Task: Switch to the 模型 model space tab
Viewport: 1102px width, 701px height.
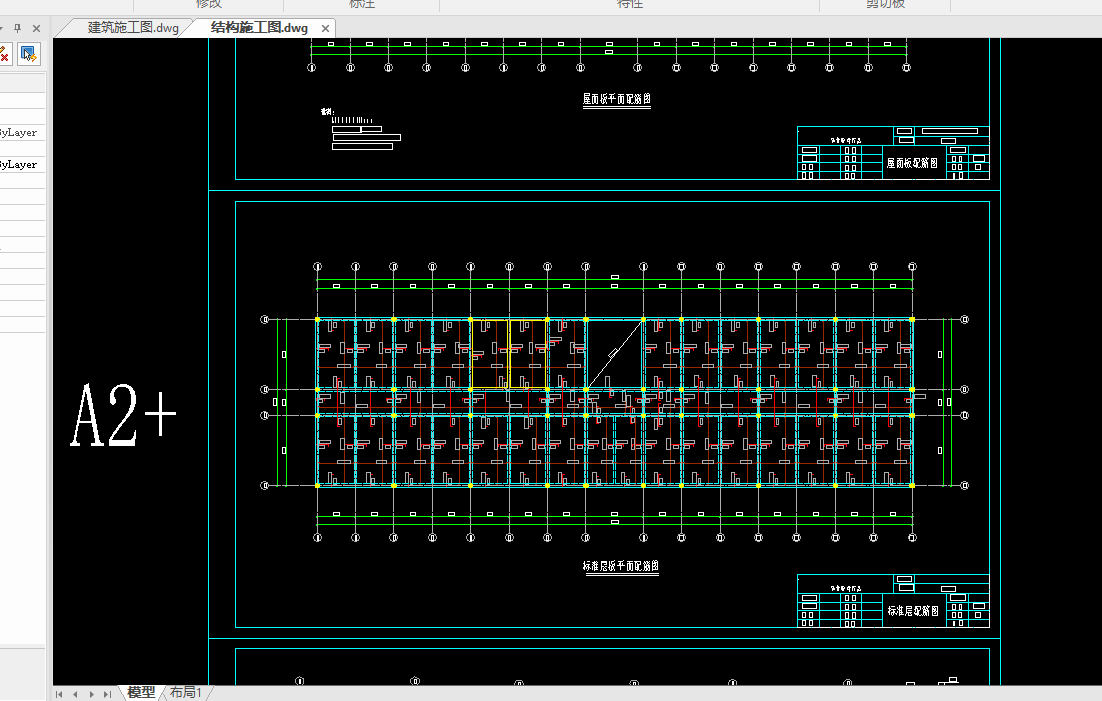Action: point(141,693)
